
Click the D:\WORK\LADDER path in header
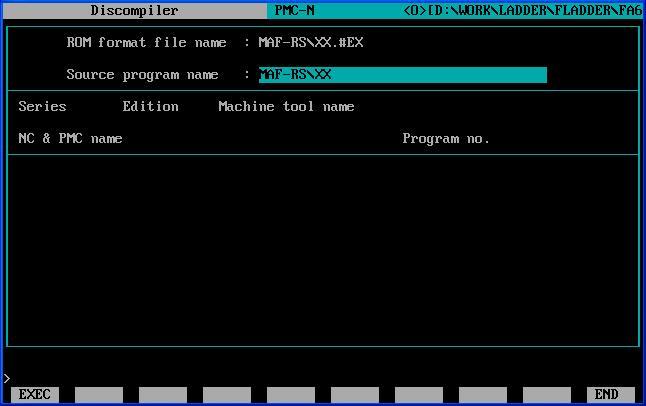523,10
